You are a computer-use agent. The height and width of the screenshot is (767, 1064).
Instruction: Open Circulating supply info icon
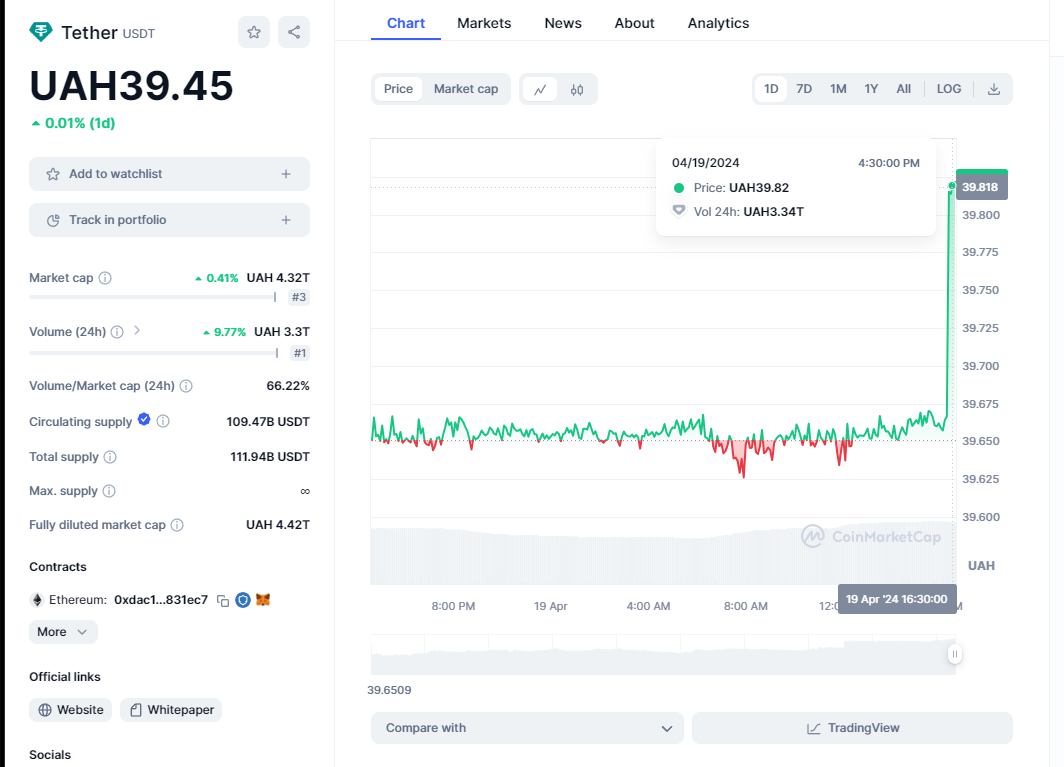(x=163, y=421)
